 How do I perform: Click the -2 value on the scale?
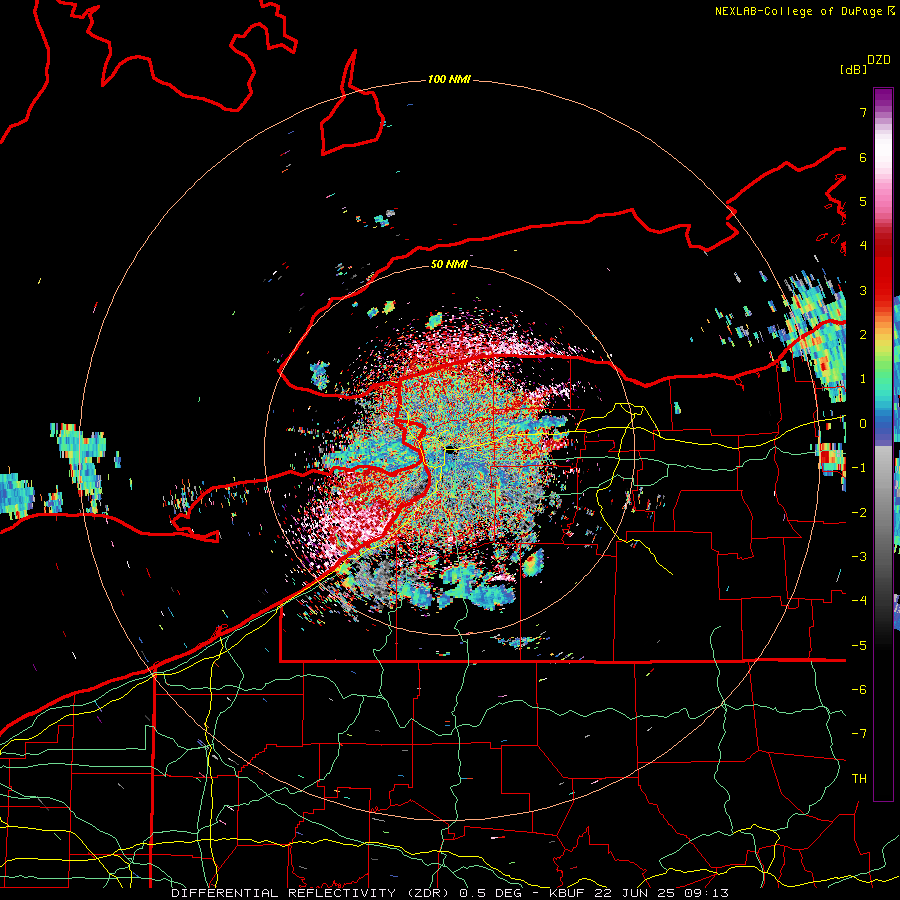[x=859, y=513]
